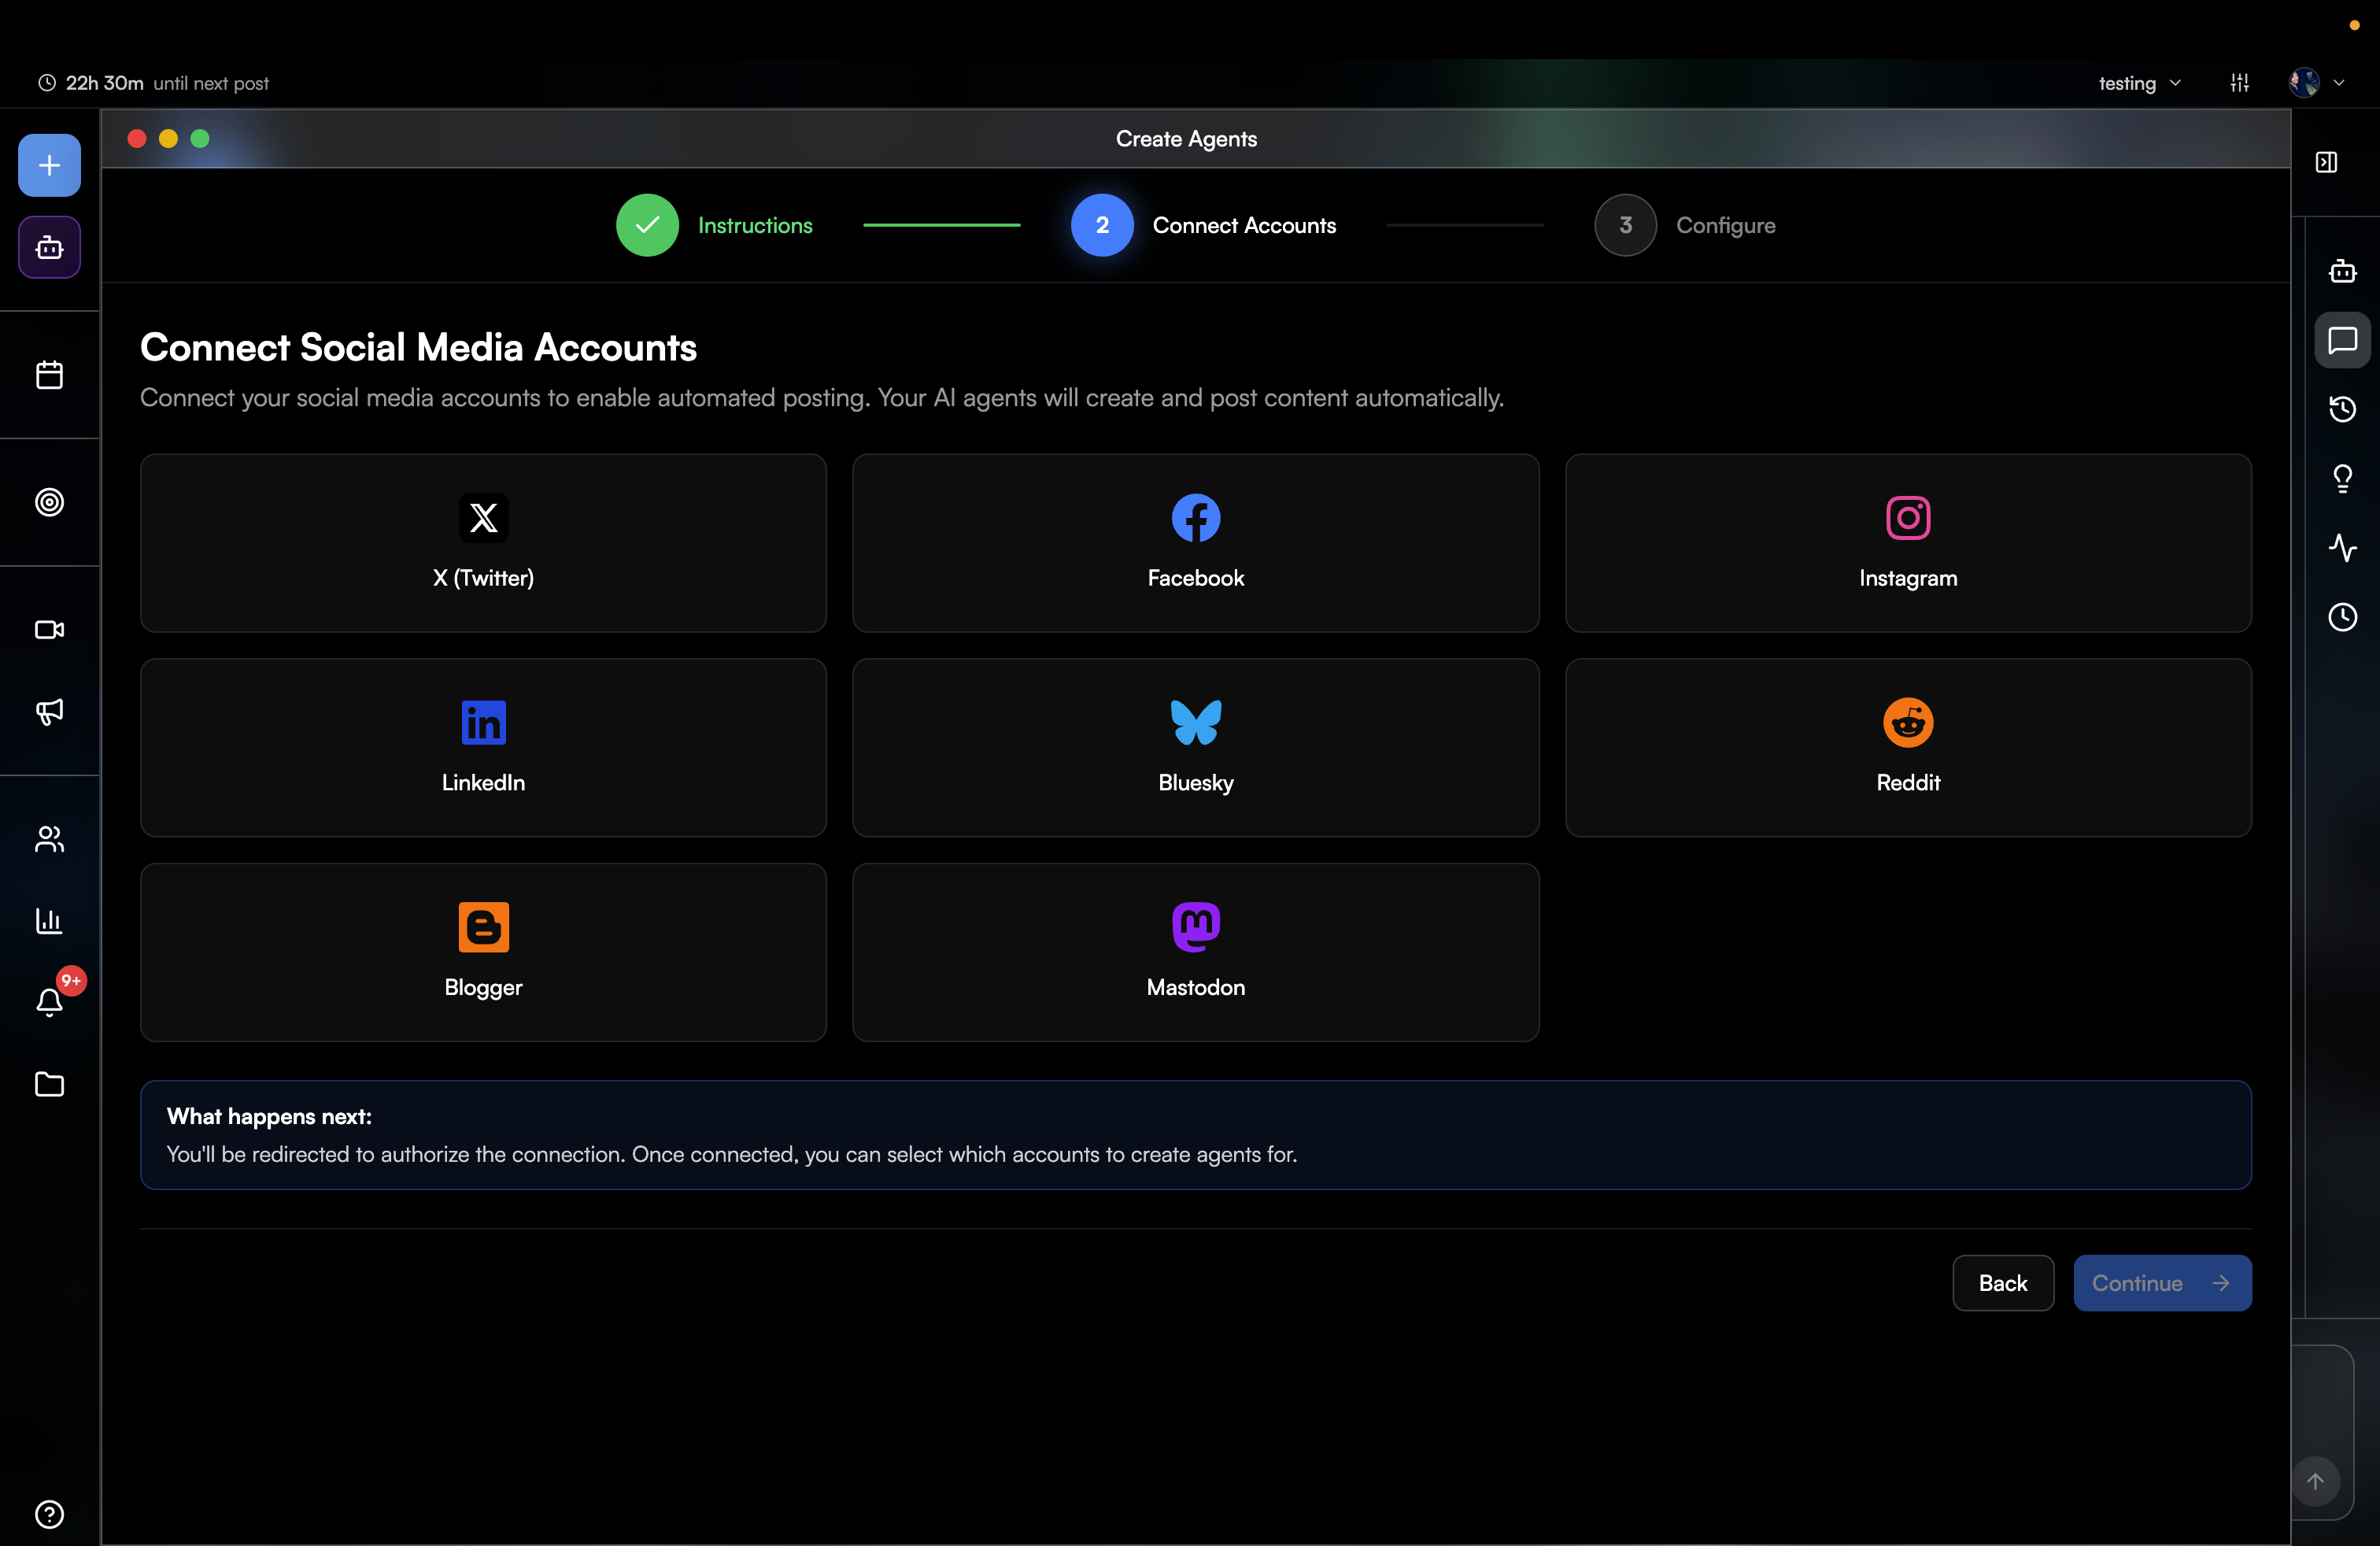Click the Mastodon connect card

(x=1195, y=951)
